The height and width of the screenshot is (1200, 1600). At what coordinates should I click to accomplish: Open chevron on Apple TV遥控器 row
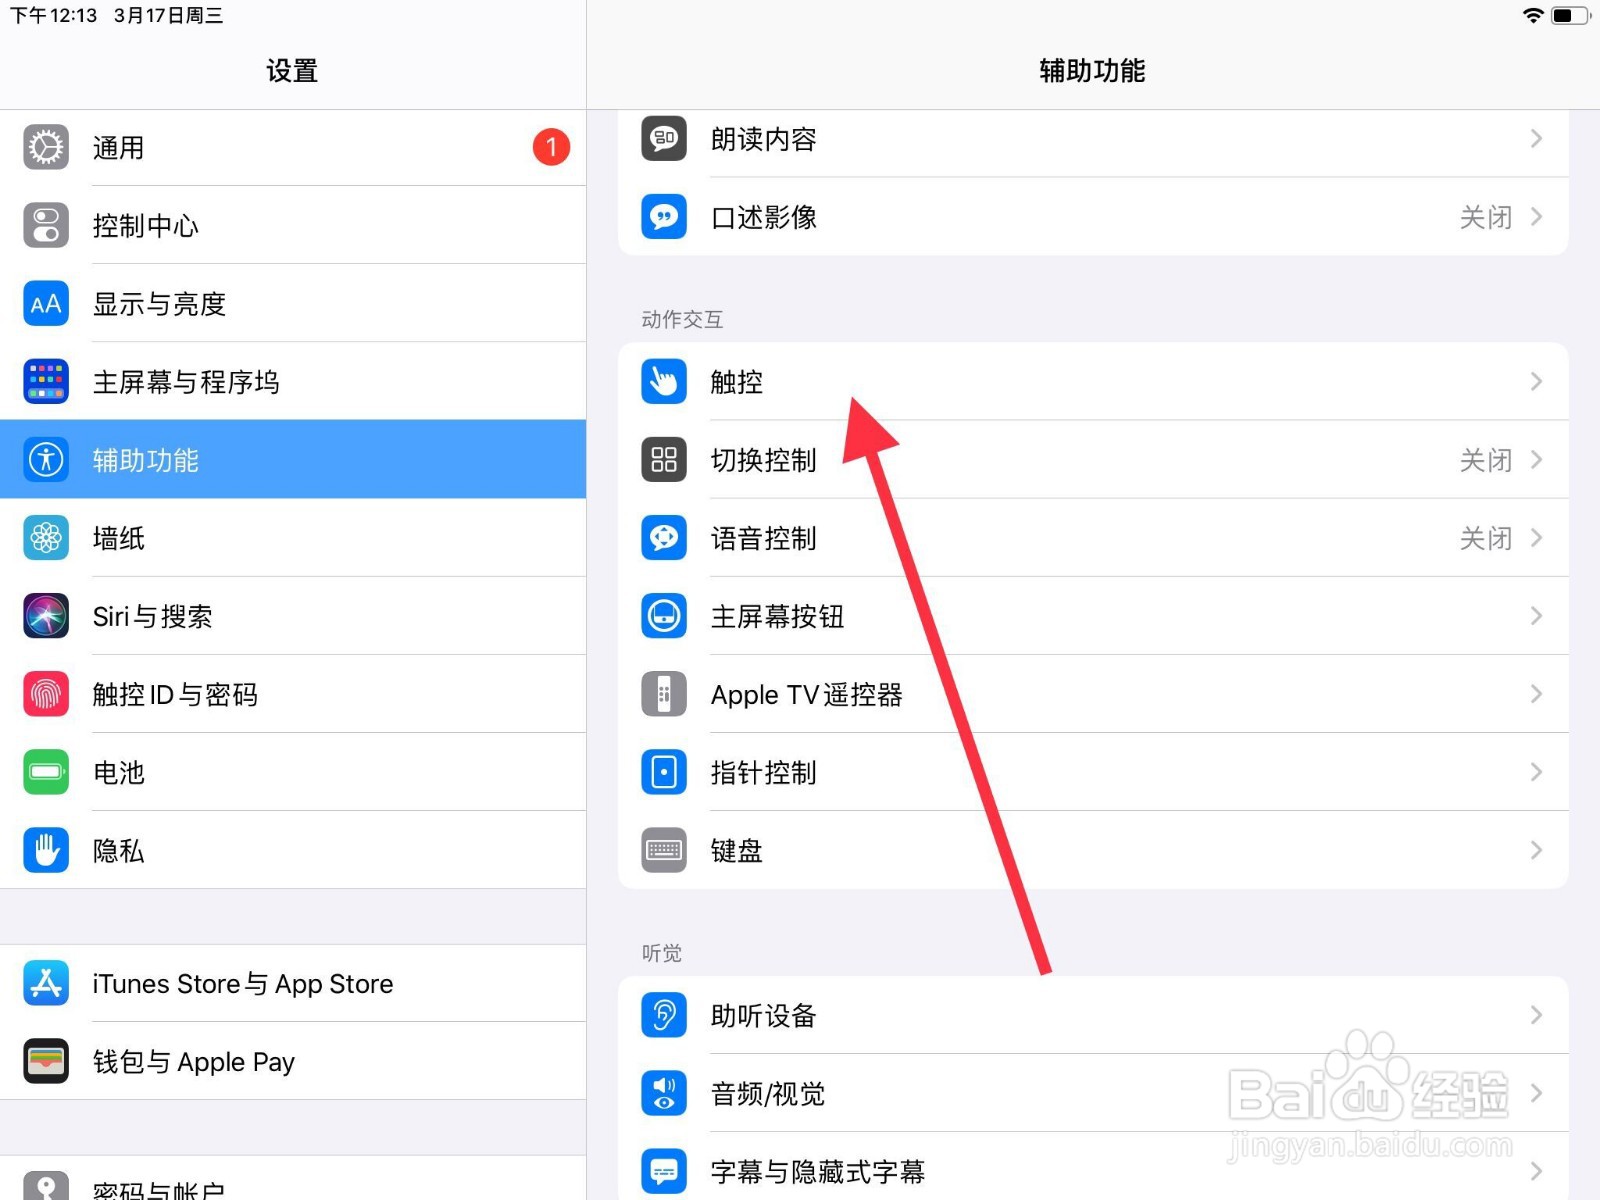click(1537, 693)
